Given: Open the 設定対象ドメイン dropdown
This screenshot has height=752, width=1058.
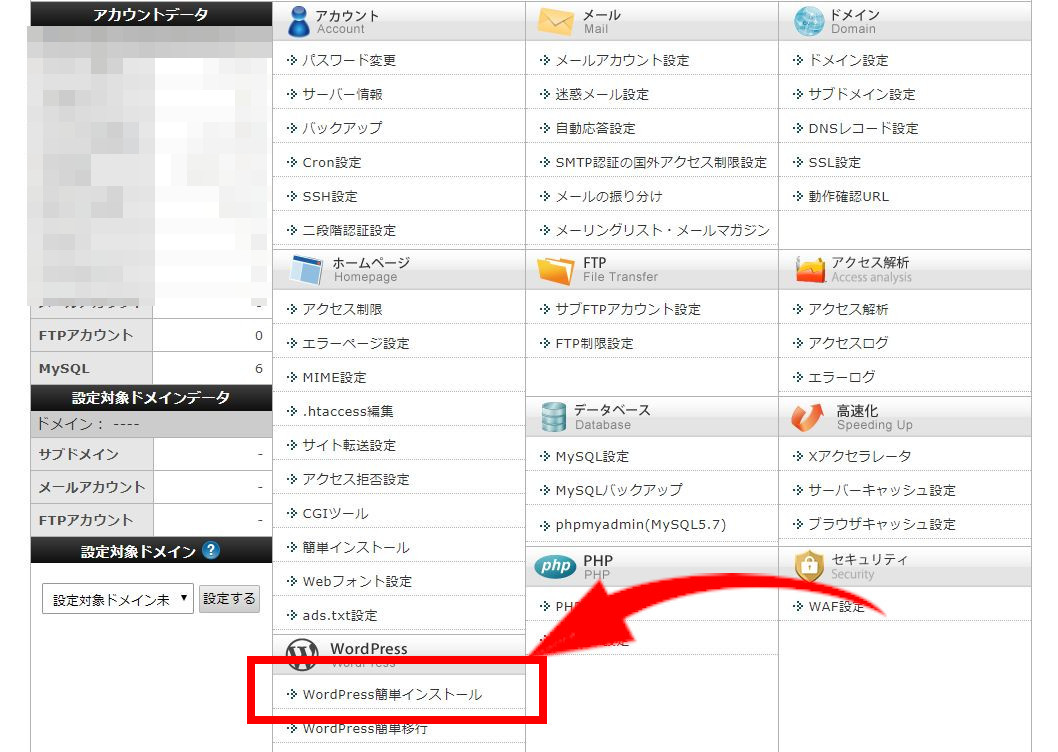Looking at the screenshot, I should pyautogui.click(x=117, y=599).
